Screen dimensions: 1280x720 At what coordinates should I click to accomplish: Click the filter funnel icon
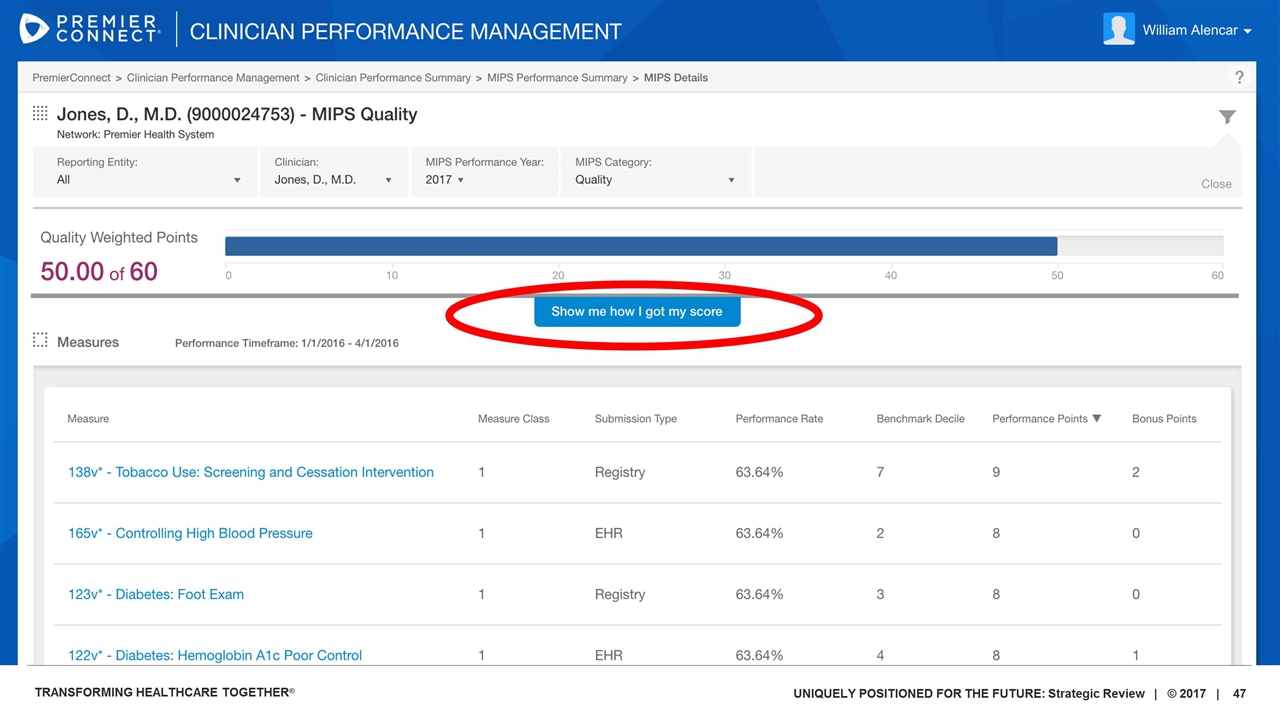coord(1227,117)
